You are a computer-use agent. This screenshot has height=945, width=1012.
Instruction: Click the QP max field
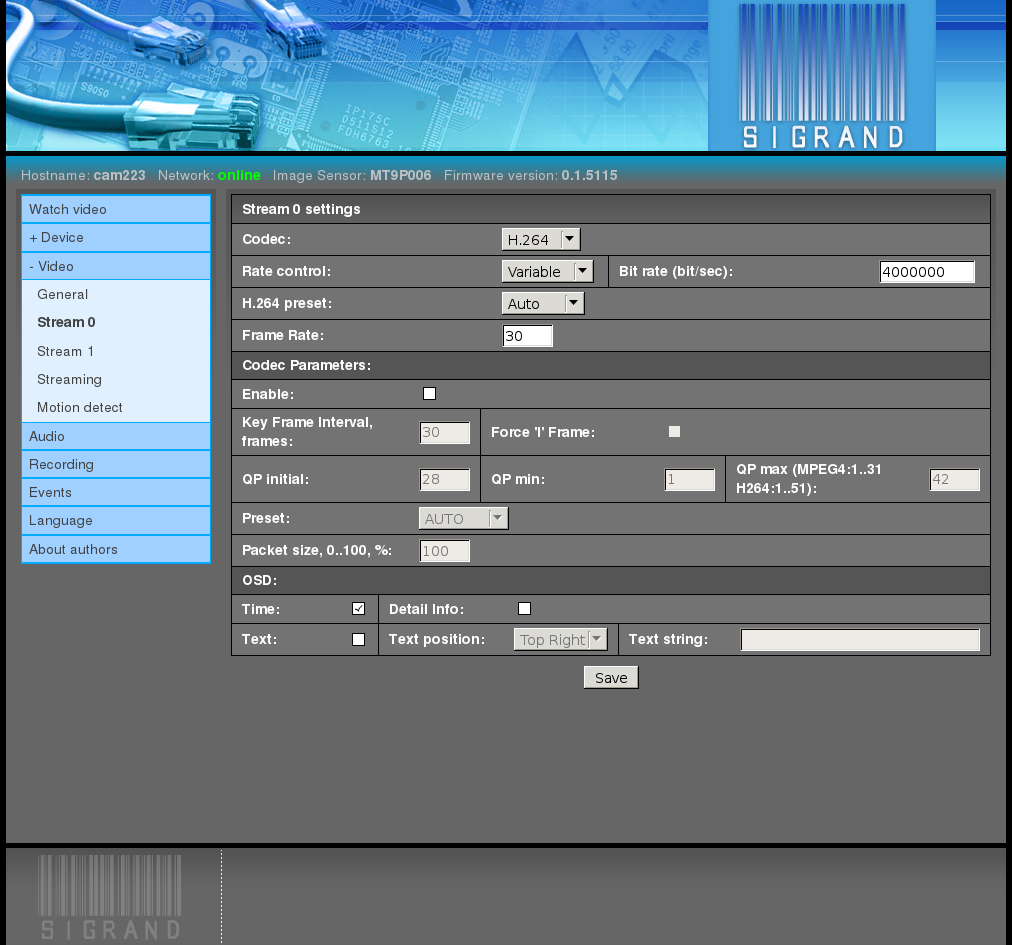pos(955,480)
